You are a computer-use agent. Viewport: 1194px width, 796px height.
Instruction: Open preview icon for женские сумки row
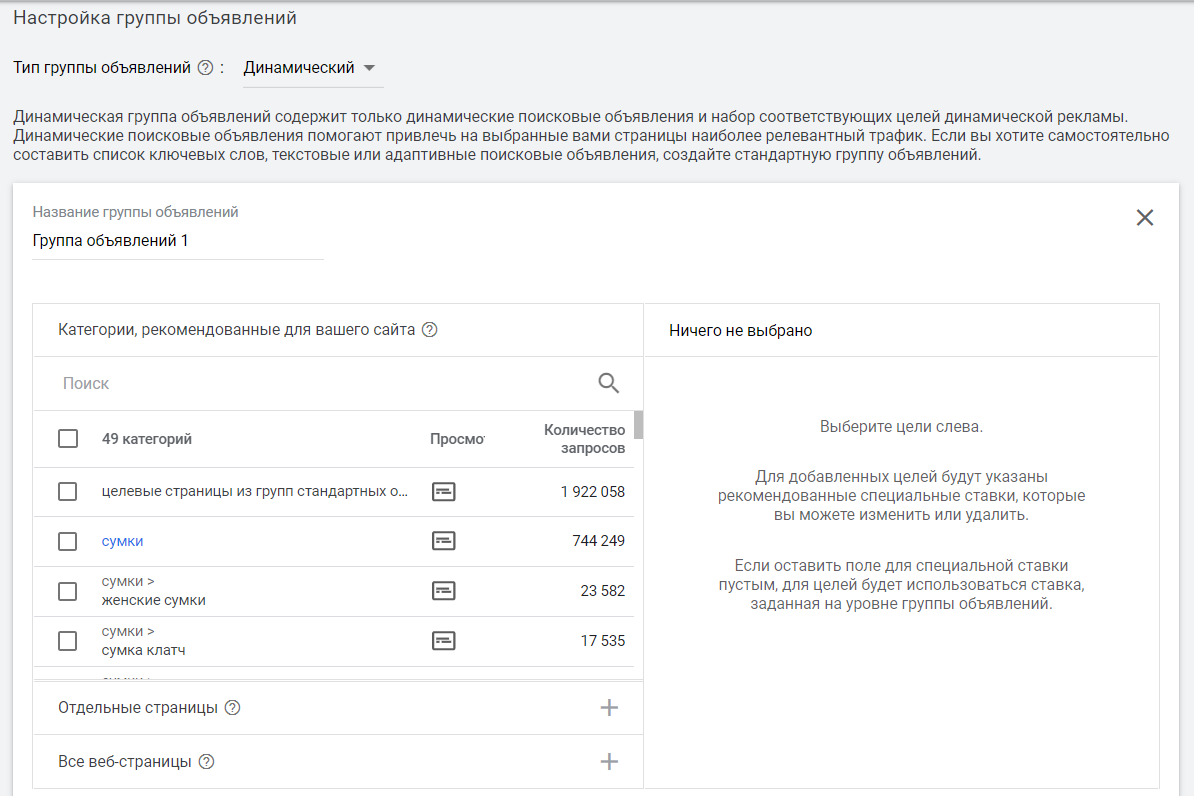(443, 591)
